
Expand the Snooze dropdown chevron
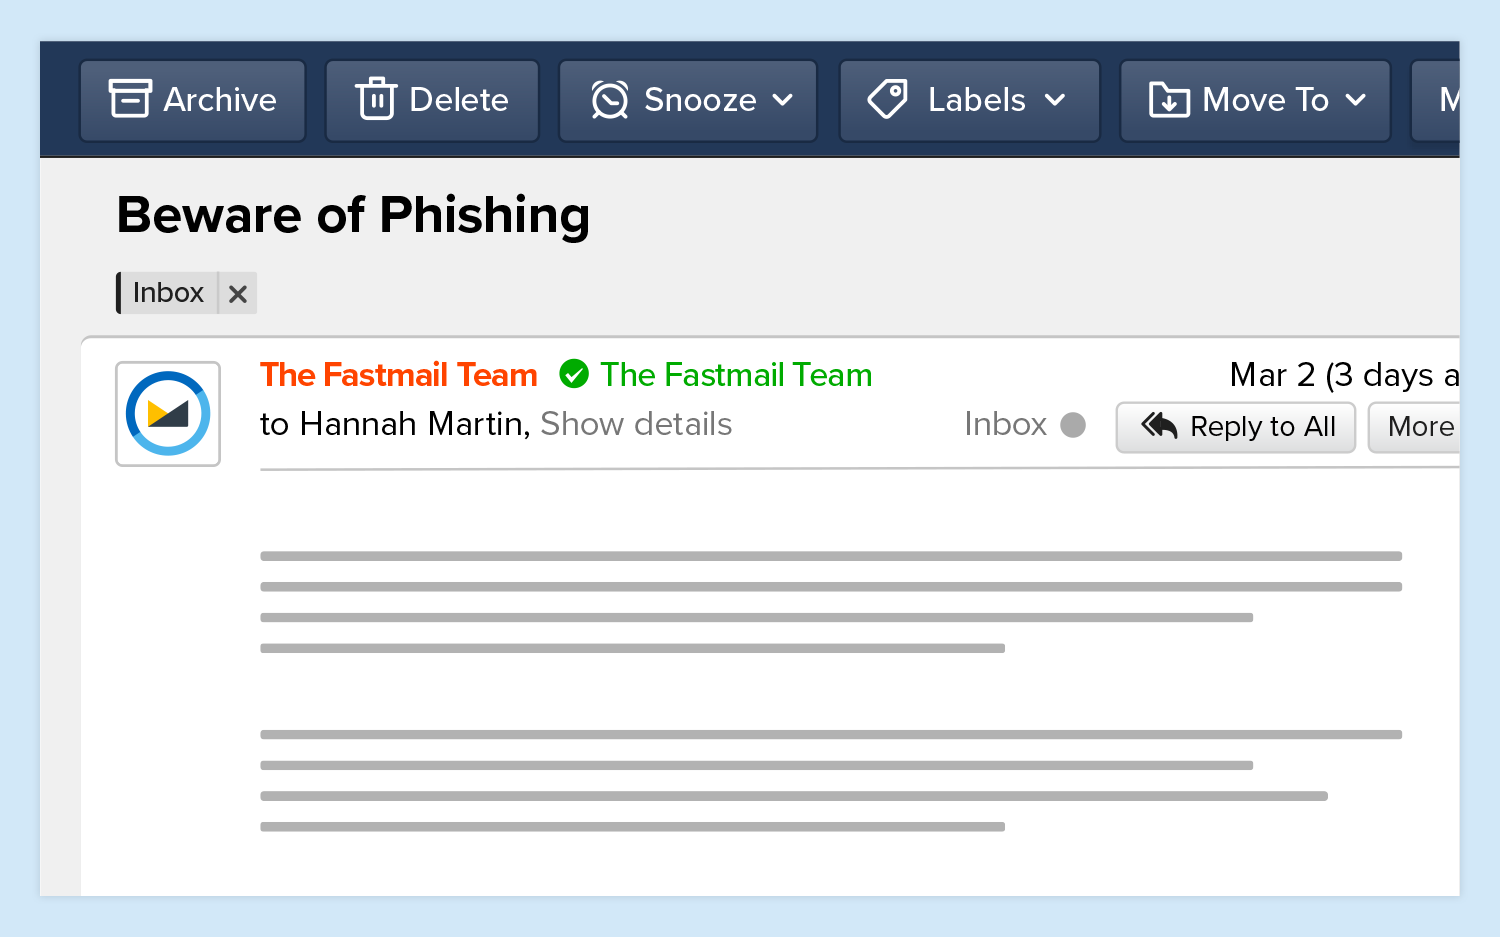point(783,100)
